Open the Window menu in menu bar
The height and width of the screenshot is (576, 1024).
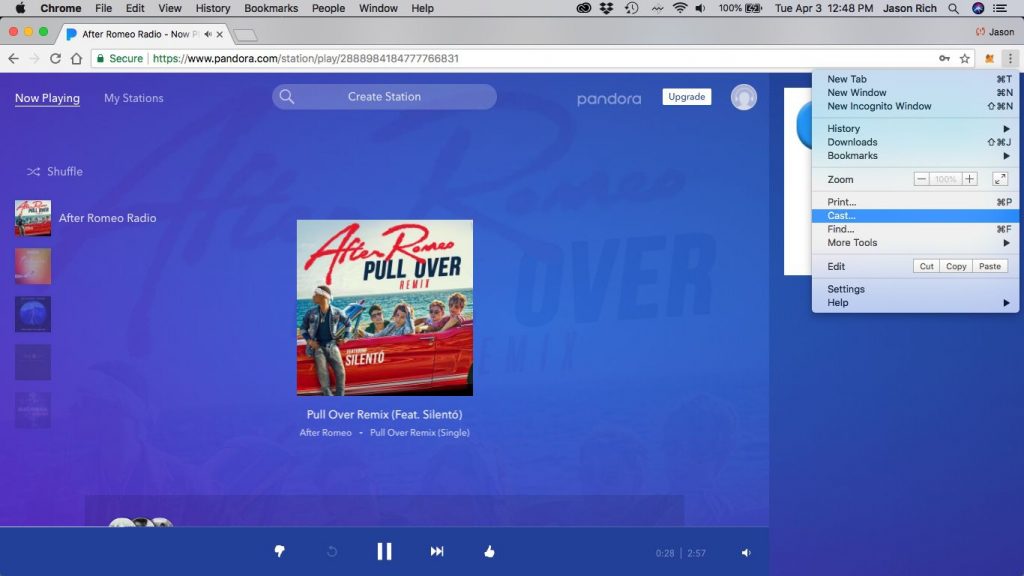coord(378,8)
